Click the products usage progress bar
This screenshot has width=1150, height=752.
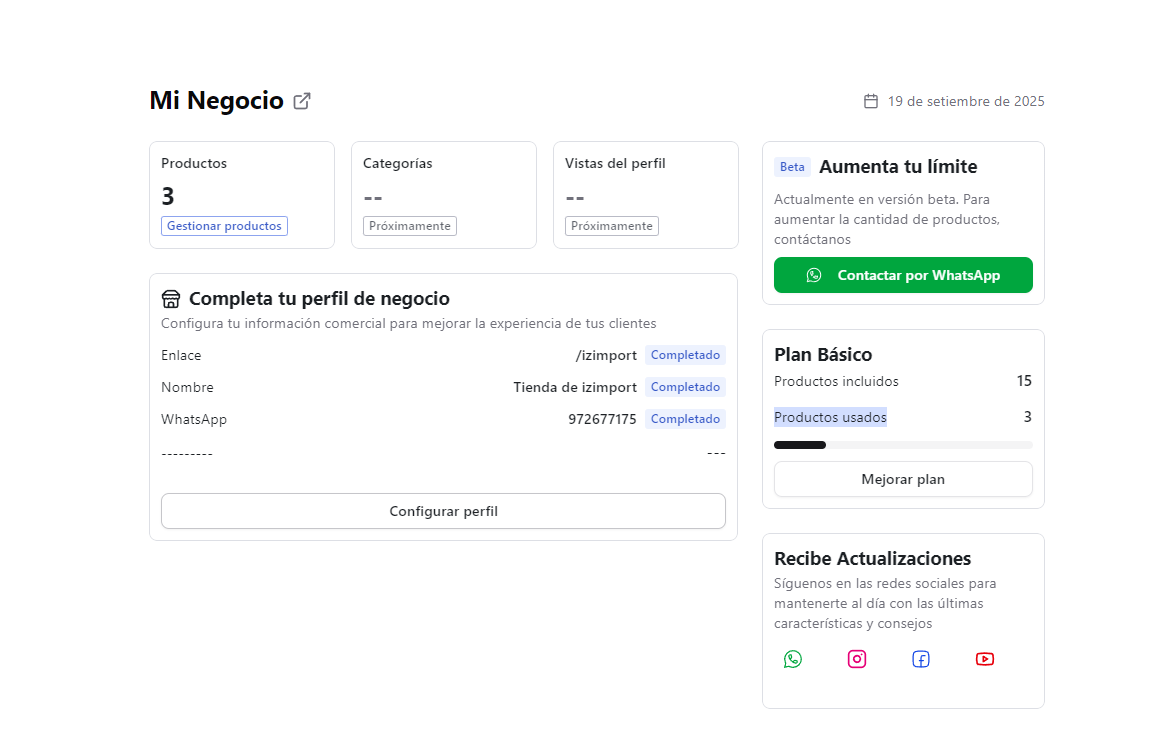tap(903, 444)
